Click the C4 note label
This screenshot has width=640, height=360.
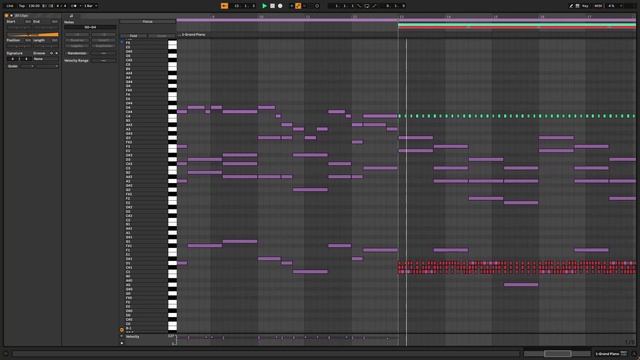[x=128, y=116]
